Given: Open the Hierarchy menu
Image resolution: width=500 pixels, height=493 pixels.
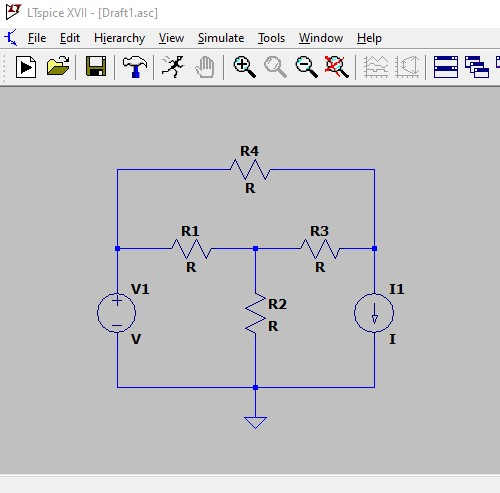Looking at the screenshot, I should coord(119,38).
